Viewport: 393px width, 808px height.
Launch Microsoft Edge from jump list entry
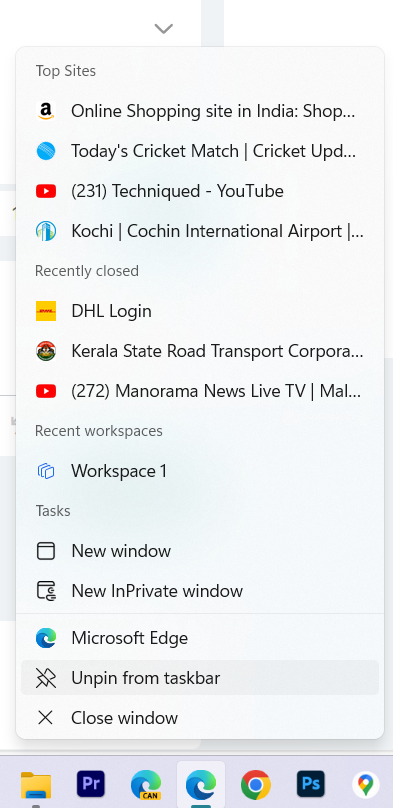coord(200,638)
